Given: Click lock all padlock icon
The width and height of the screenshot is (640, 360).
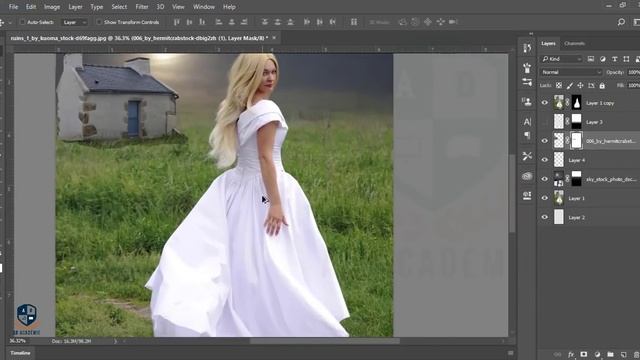Looking at the screenshot, I should click(602, 86).
